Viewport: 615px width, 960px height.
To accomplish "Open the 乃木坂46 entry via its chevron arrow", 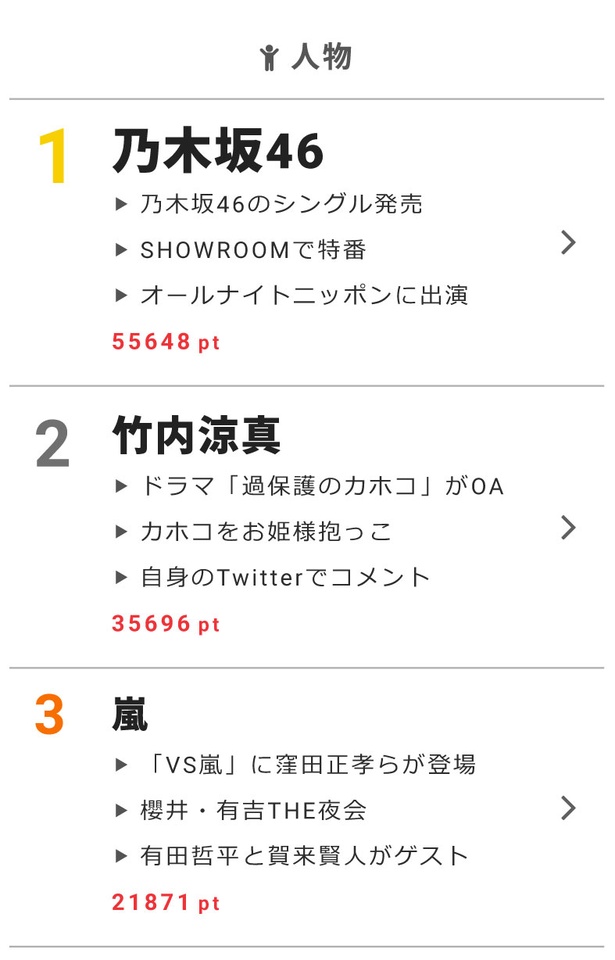I will click(568, 243).
